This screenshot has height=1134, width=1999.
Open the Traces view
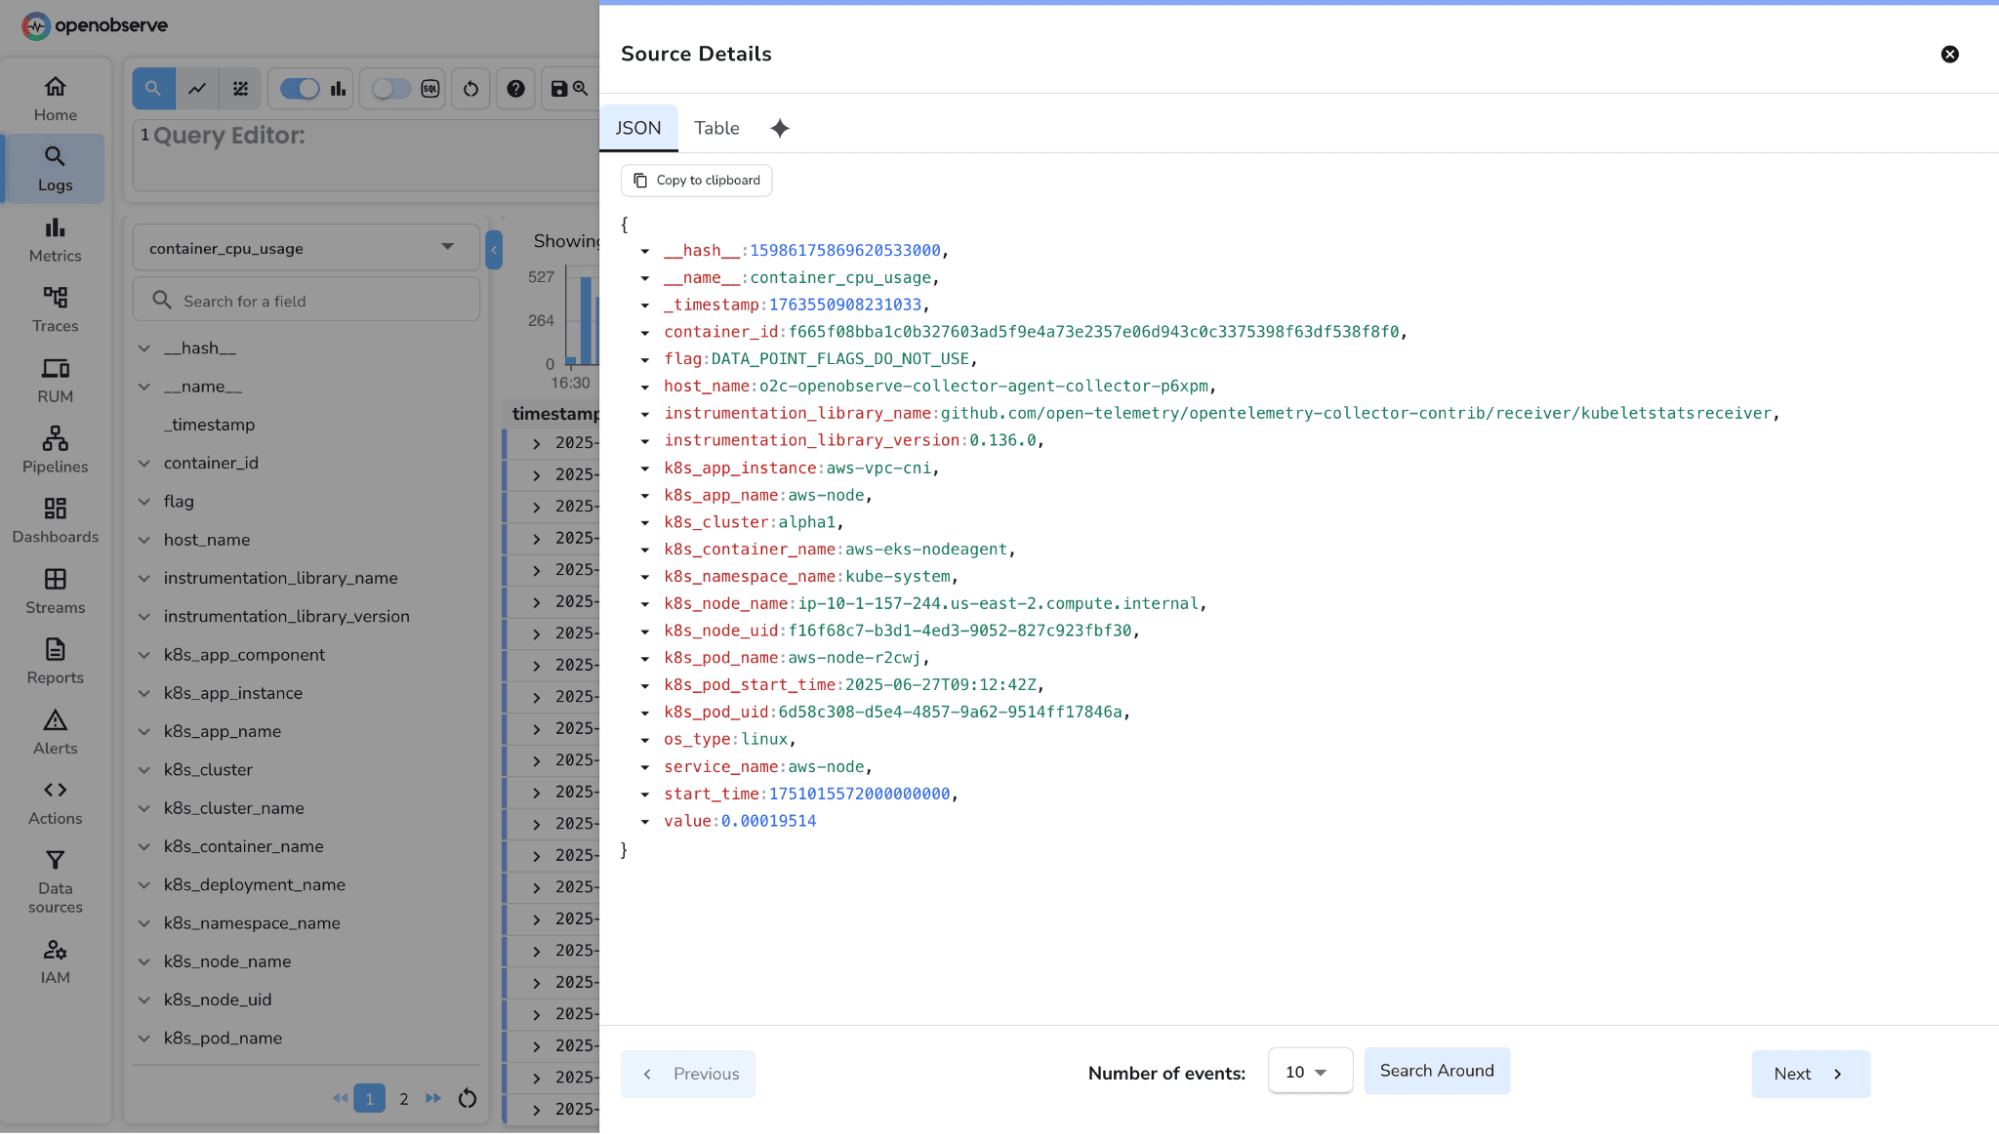tap(54, 310)
